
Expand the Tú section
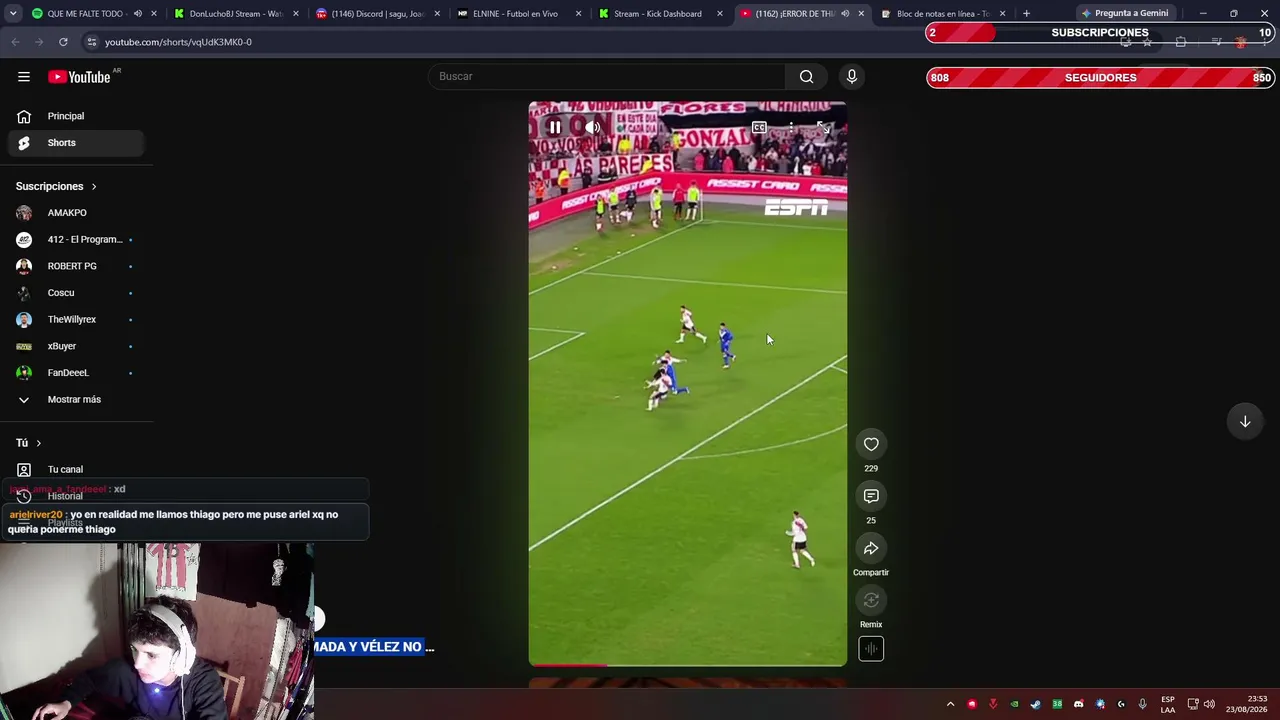pos(29,443)
